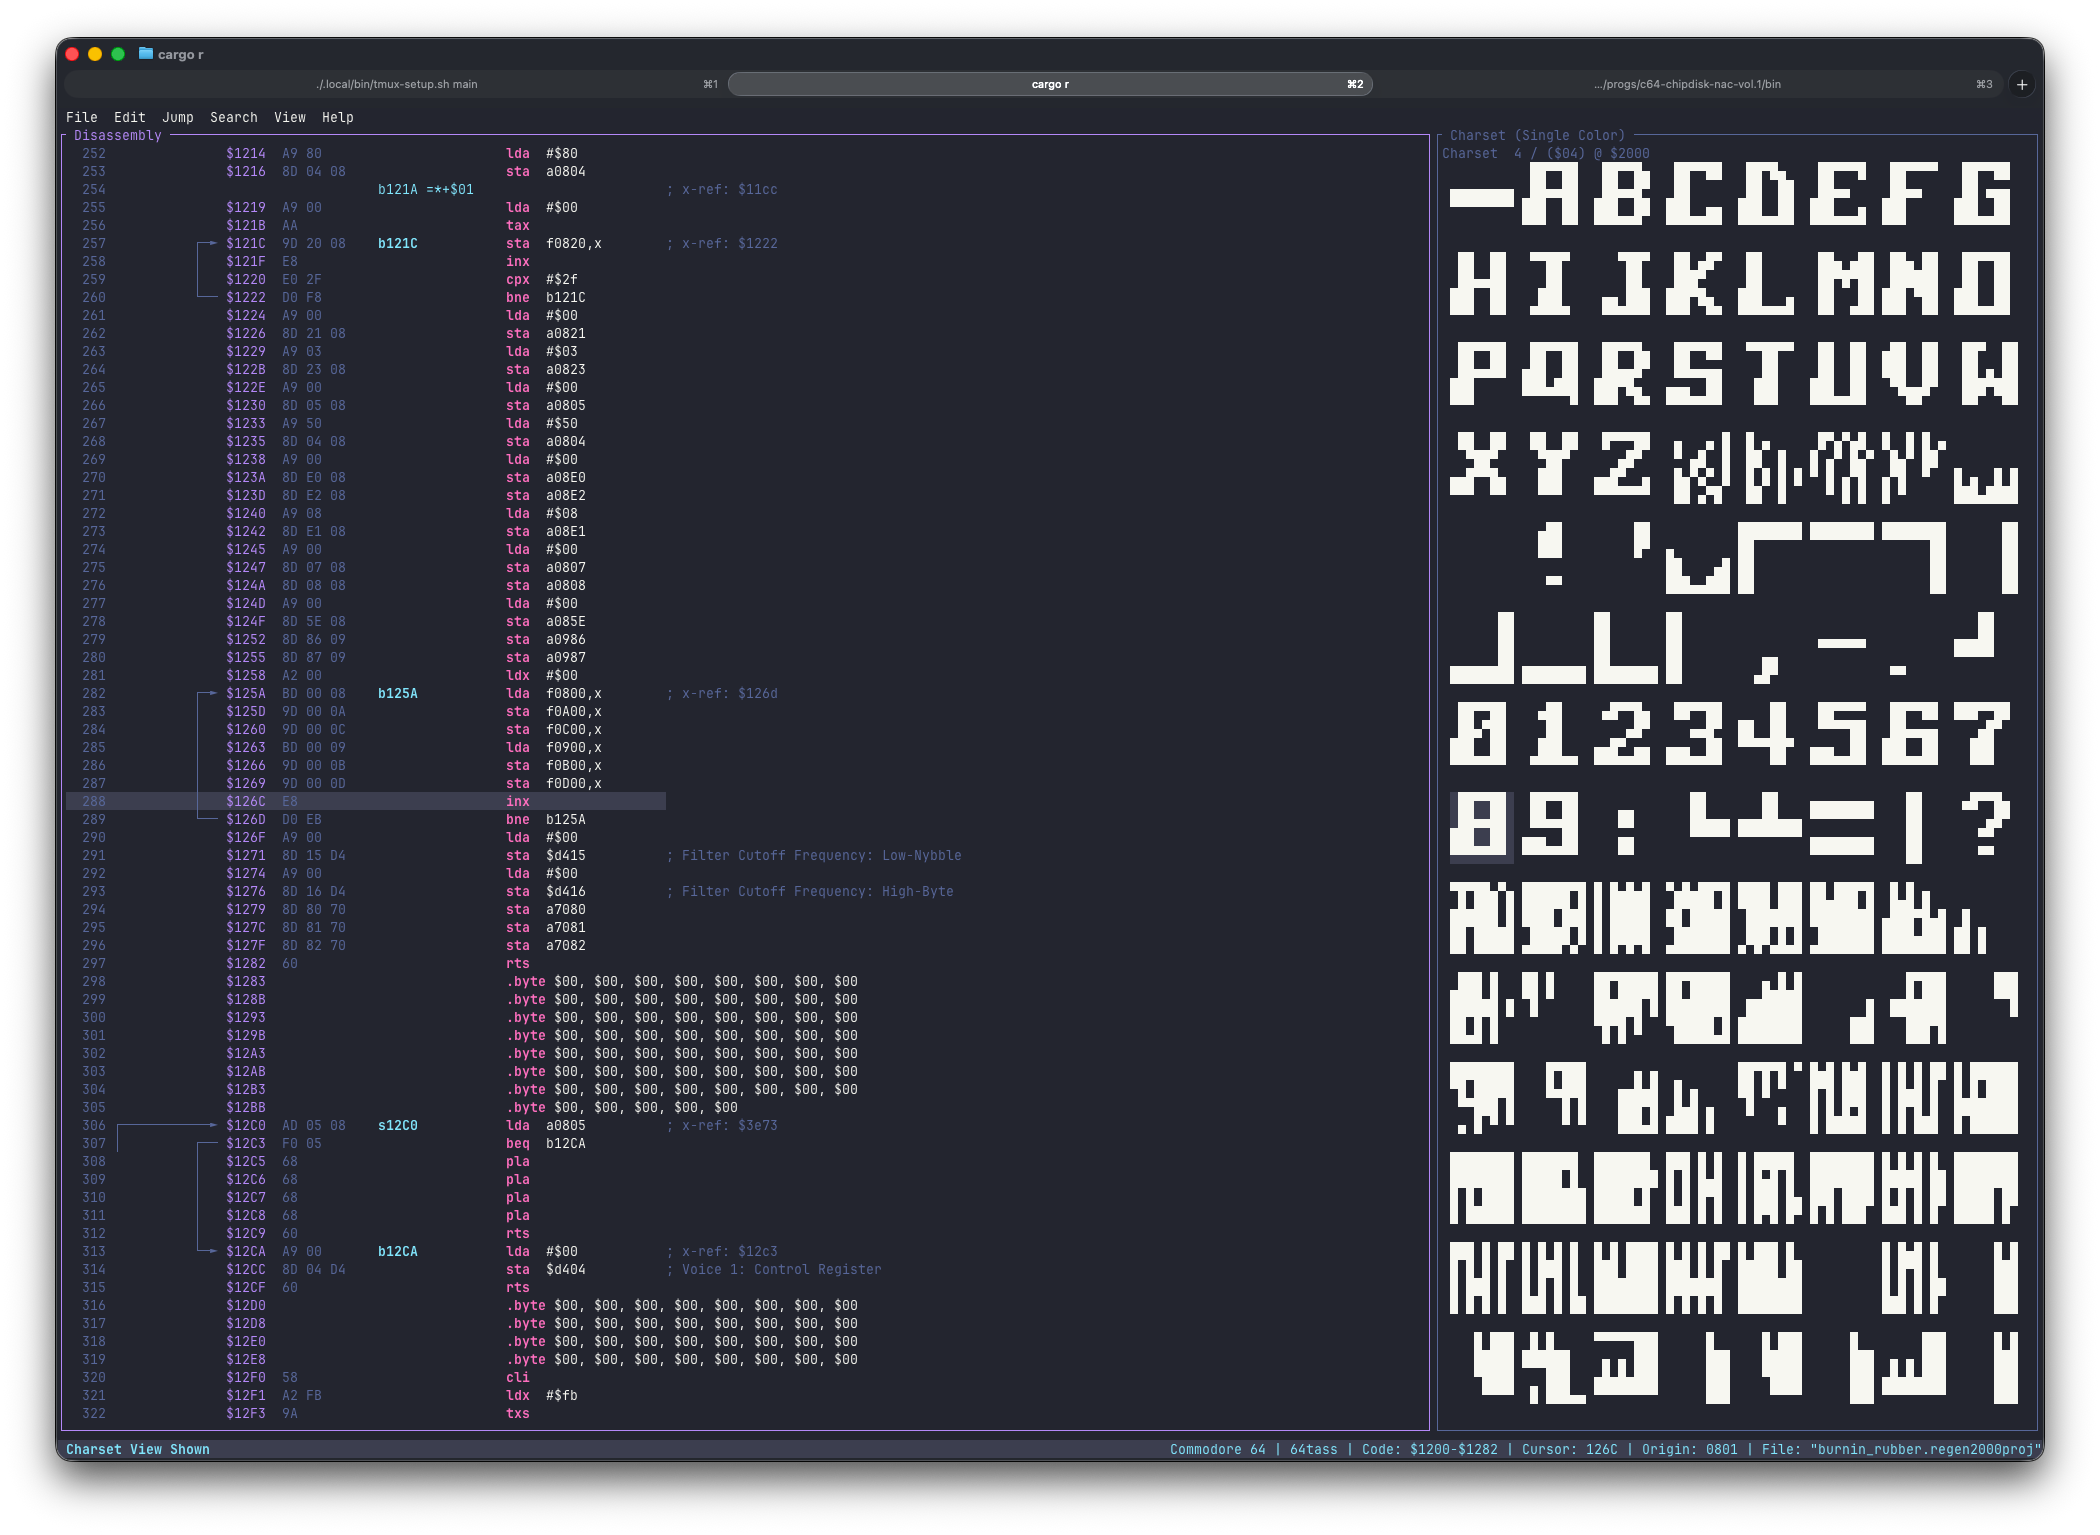Open the Help menu
Screen dimensions: 2100x1535
337,117
